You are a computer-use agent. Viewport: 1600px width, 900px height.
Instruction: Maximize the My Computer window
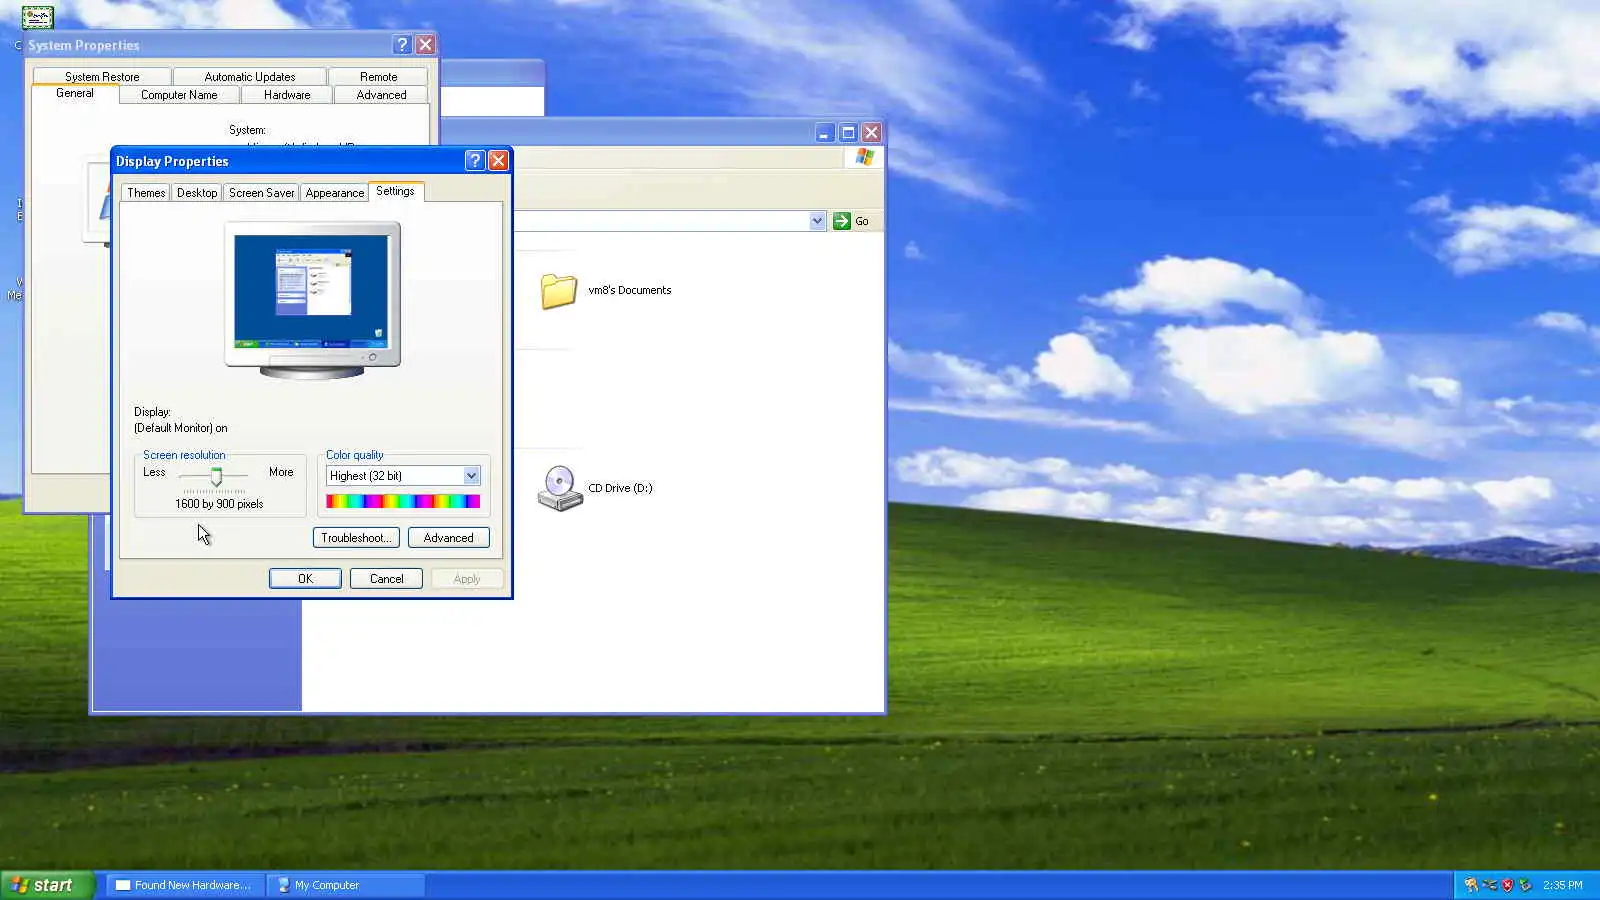coord(848,133)
